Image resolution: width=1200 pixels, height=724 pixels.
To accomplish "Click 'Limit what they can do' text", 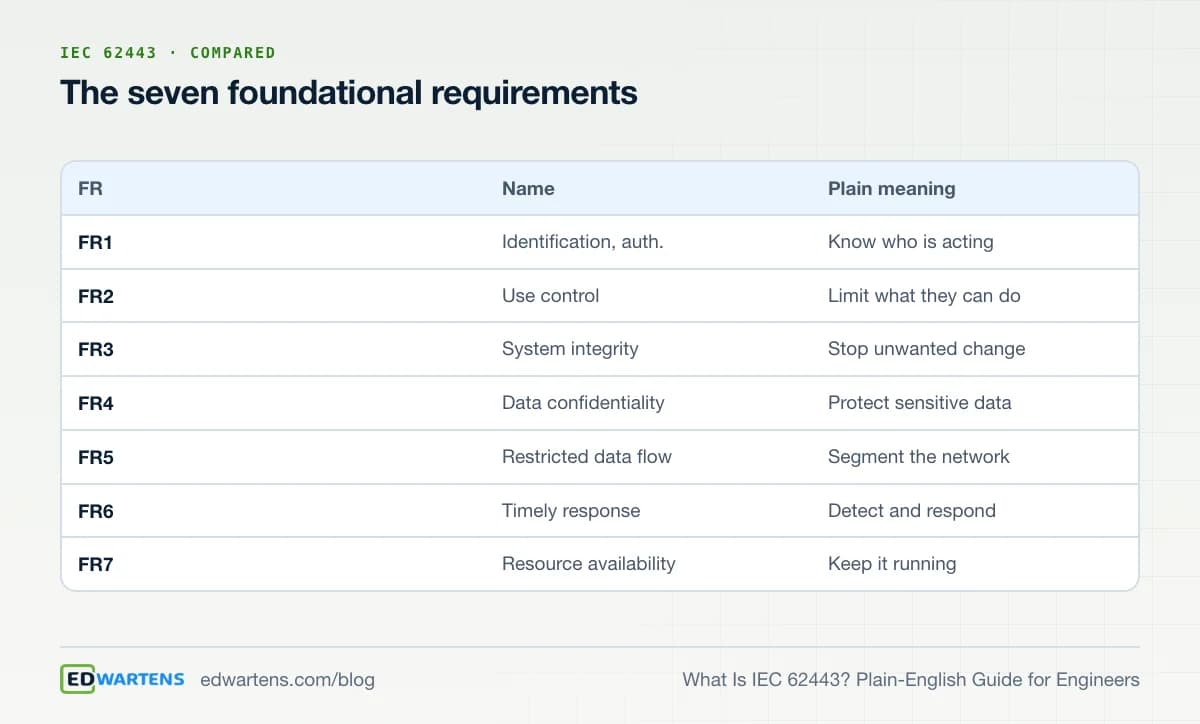I will coord(924,296).
